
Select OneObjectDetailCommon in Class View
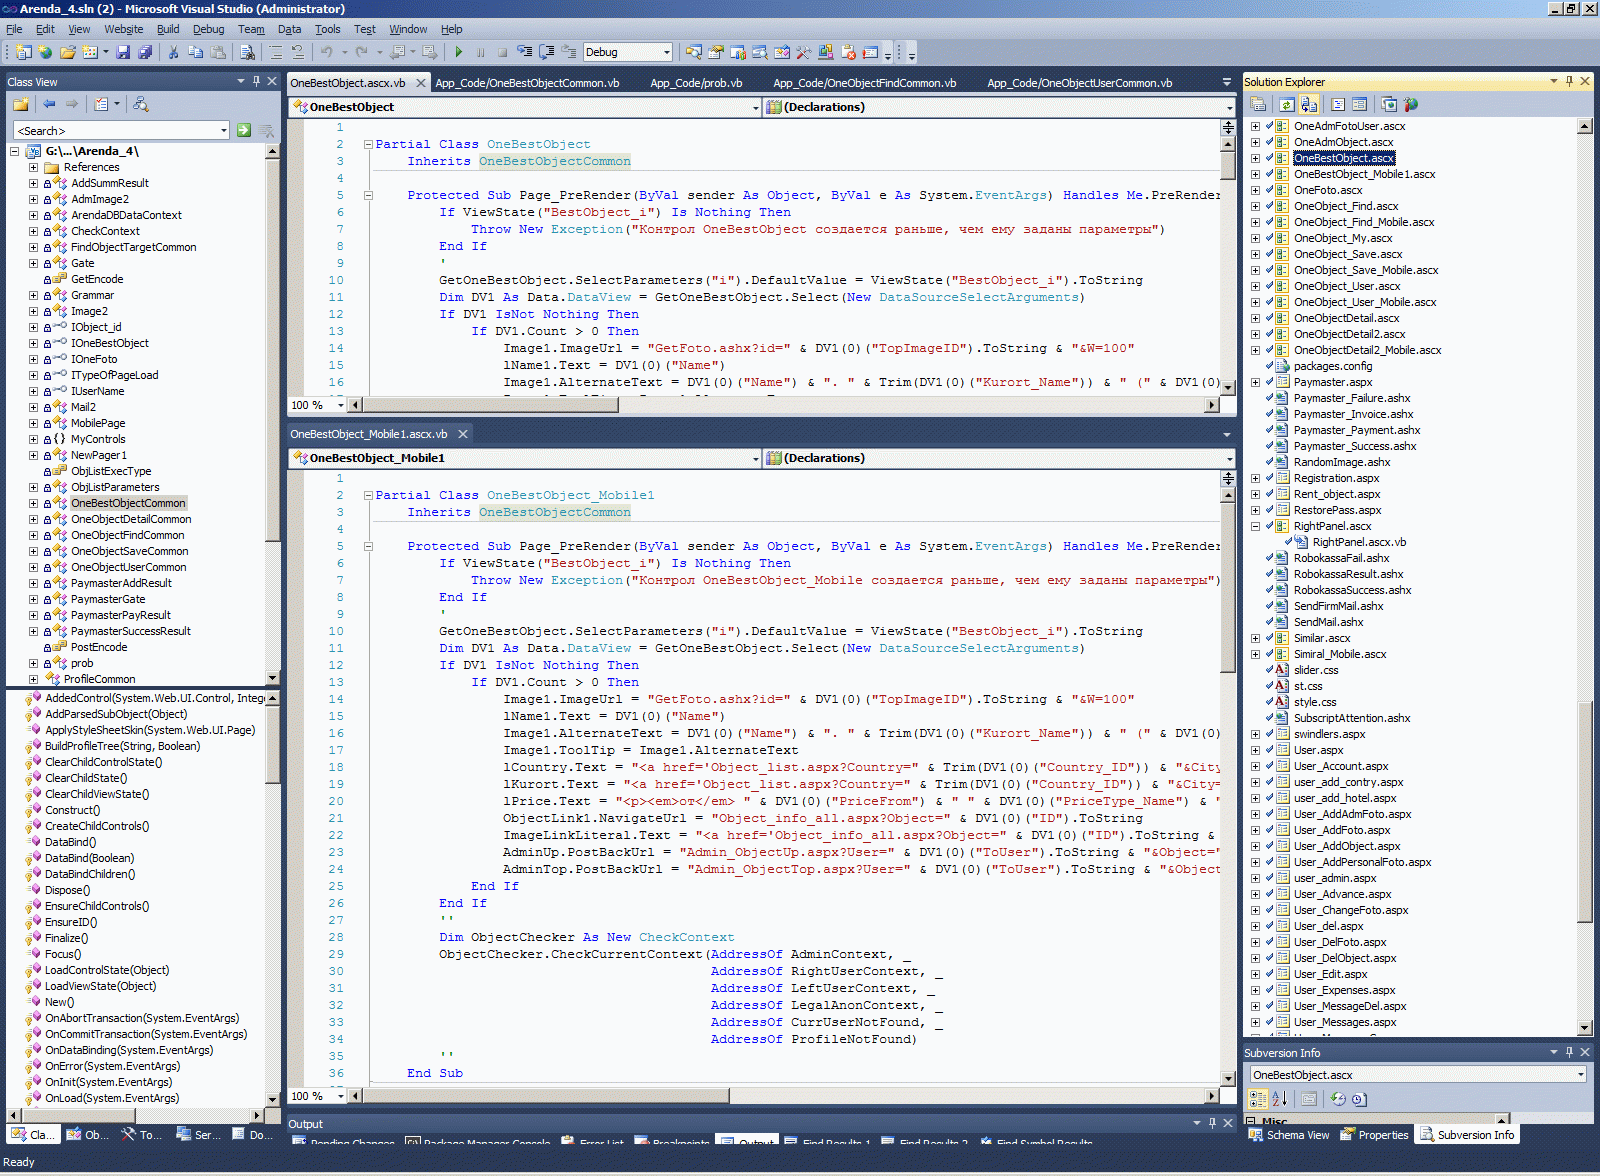point(131,519)
